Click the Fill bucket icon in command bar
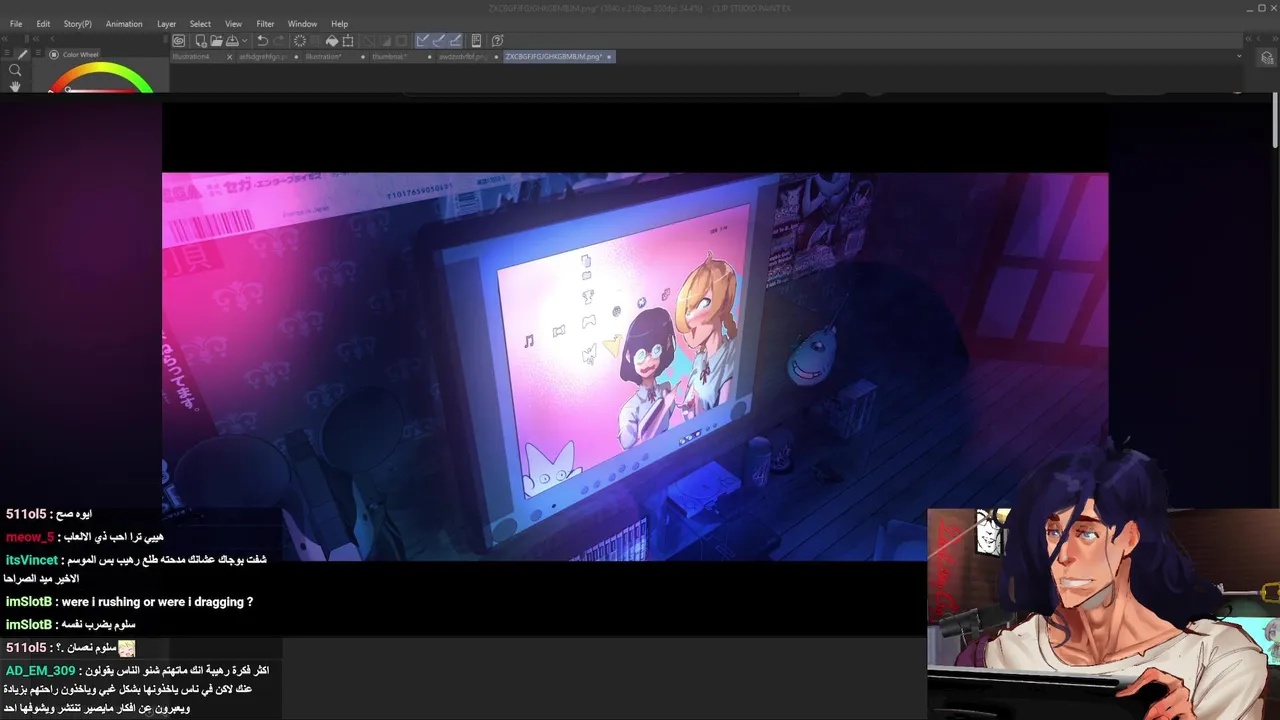1280x720 pixels. pos(332,41)
